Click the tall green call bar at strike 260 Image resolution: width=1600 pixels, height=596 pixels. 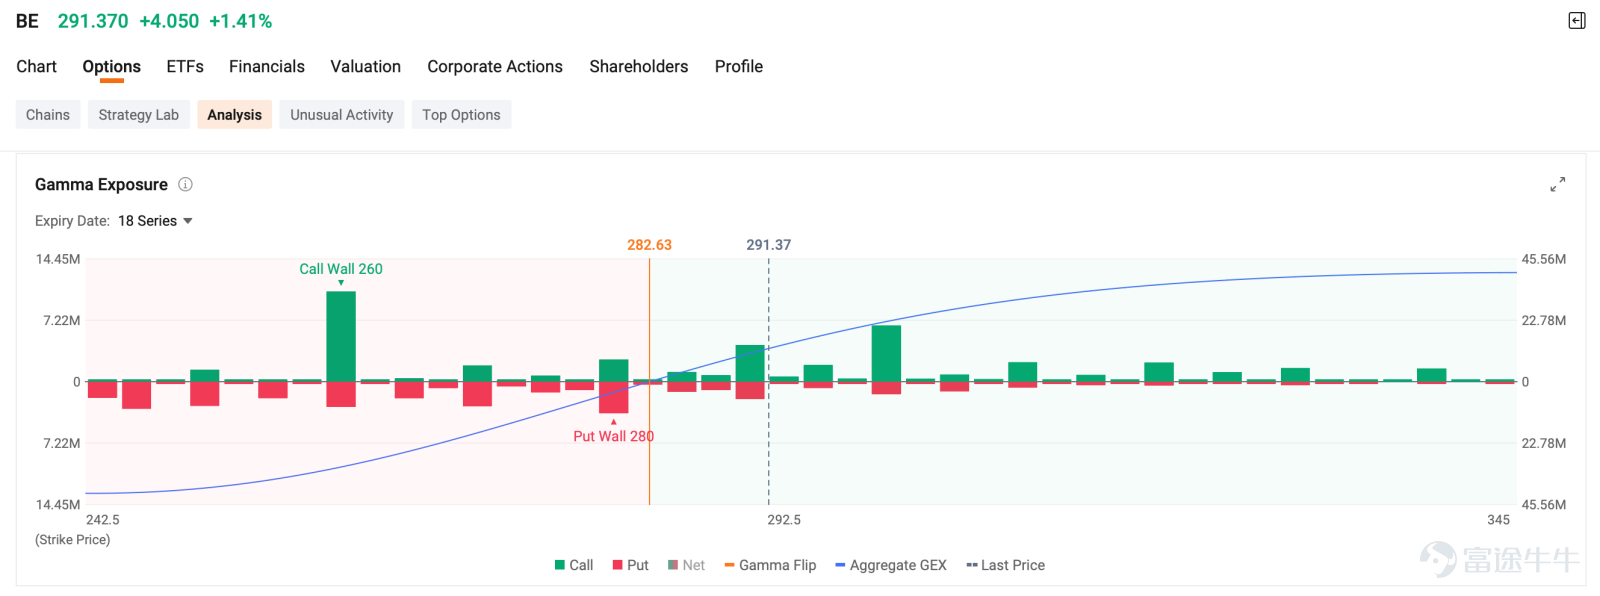pyautogui.click(x=341, y=336)
